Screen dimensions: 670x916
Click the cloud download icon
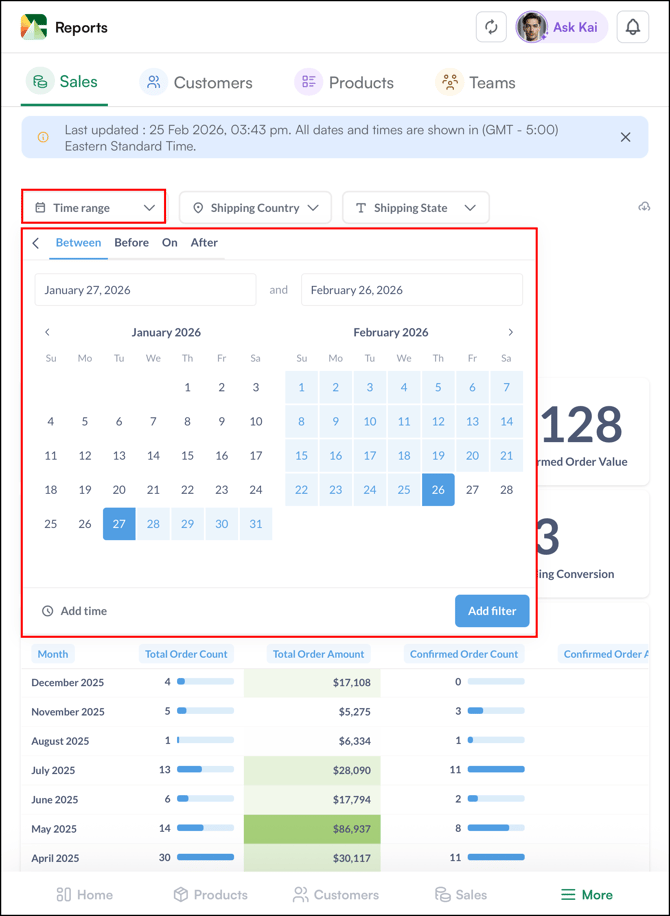(644, 207)
